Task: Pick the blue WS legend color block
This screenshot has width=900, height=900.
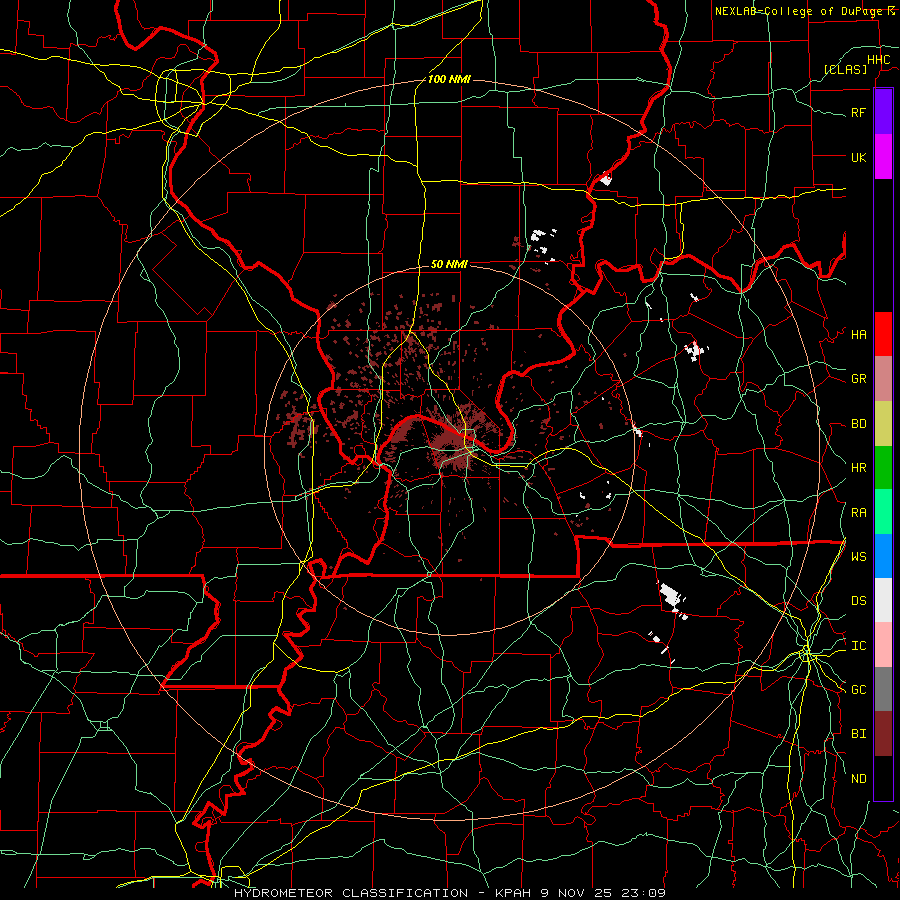Action: click(x=883, y=556)
